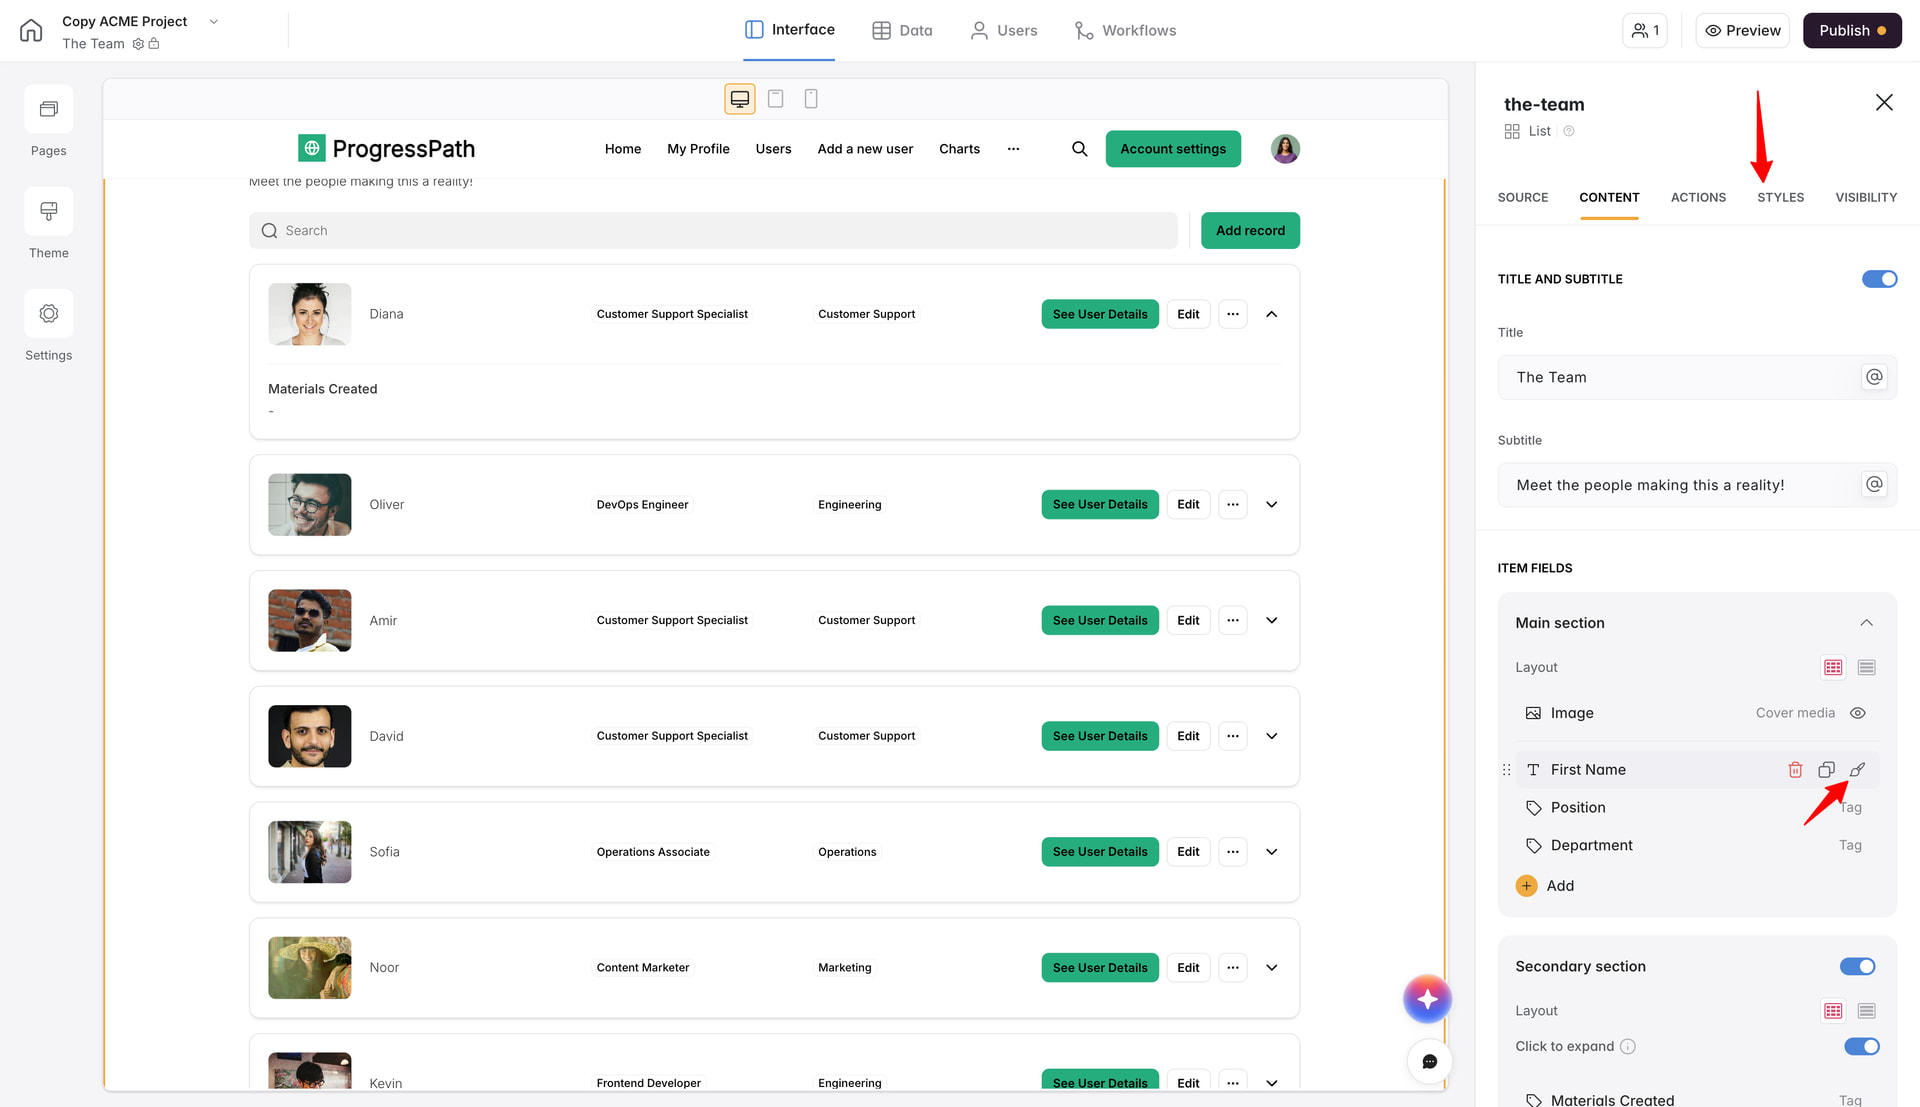Viewport: 1920px width, 1107px height.
Task: Open the Workflows tab
Action: 1125,30
